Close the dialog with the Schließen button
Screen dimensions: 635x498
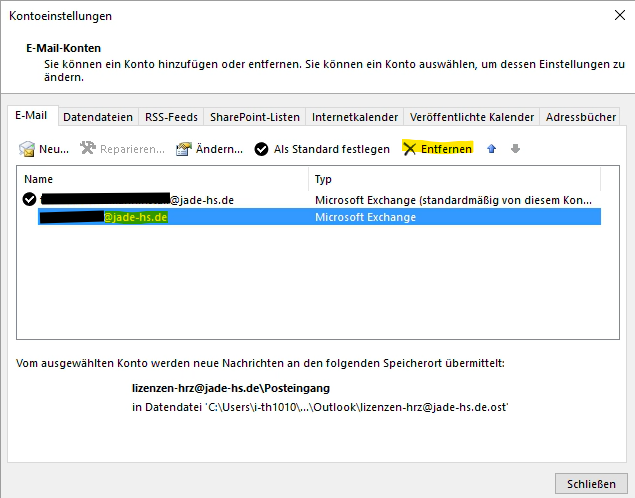click(x=591, y=484)
